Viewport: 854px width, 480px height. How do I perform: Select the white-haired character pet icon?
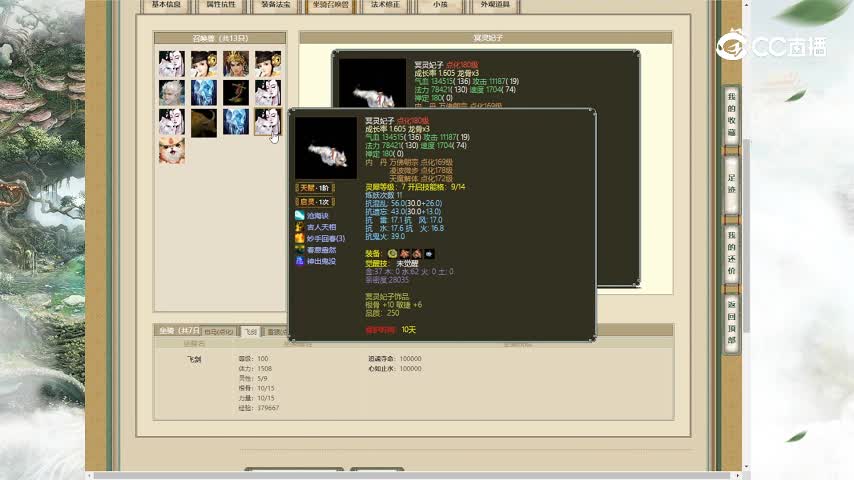171,93
